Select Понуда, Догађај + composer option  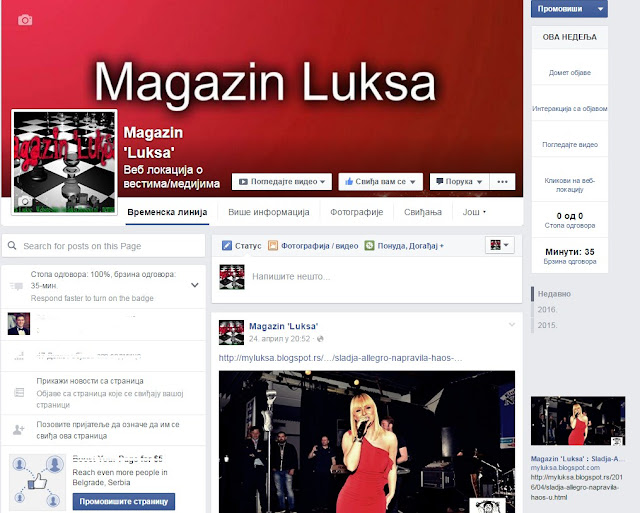pos(404,246)
